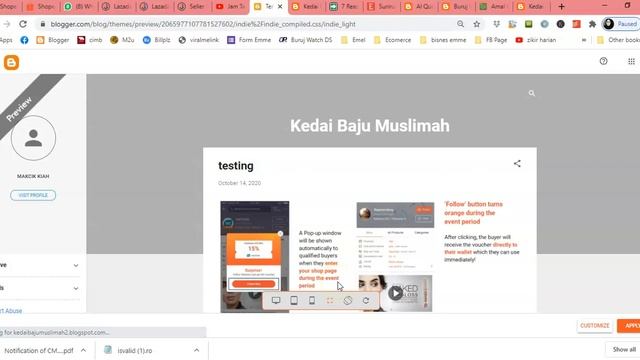The image size is (640, 360).
Task: Open the viralmelink bookmark
Action: (x=199, y=40)
